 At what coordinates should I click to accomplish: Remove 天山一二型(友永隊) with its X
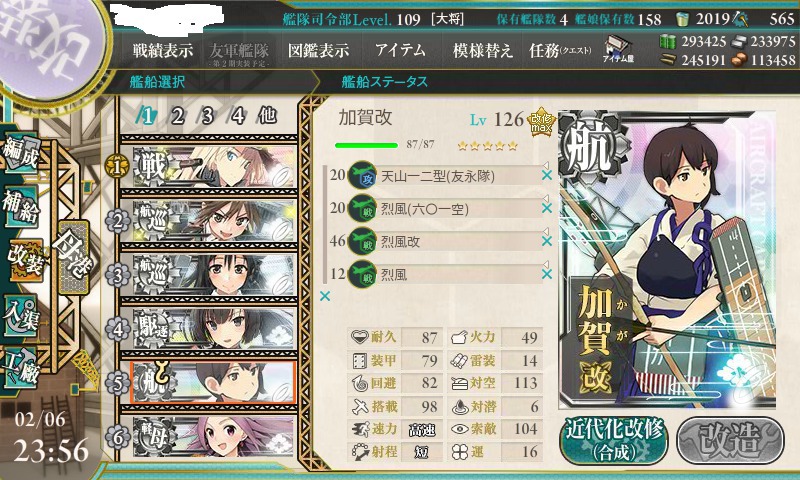click(546, 175)
